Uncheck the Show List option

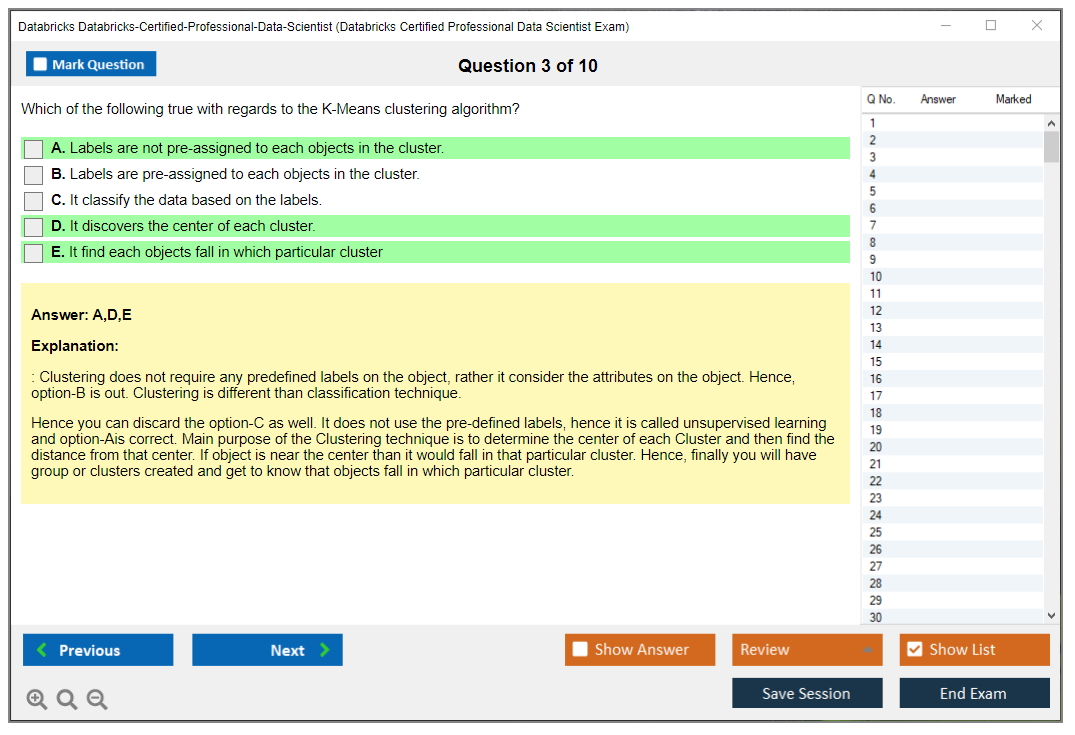coord(915,650)
